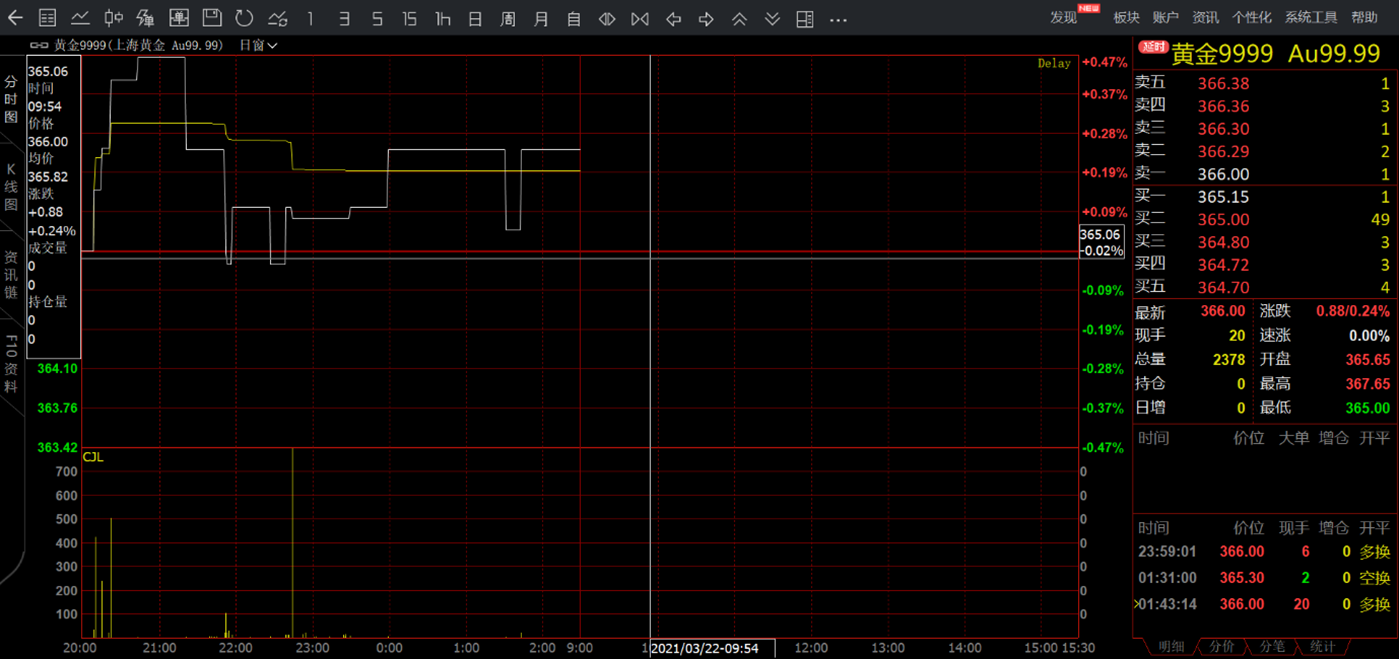This screenshot has height=659, width=1399.
Task: Select the candlestick K-line chart icon
Action: pyautogui.click(x=114, y=18)
